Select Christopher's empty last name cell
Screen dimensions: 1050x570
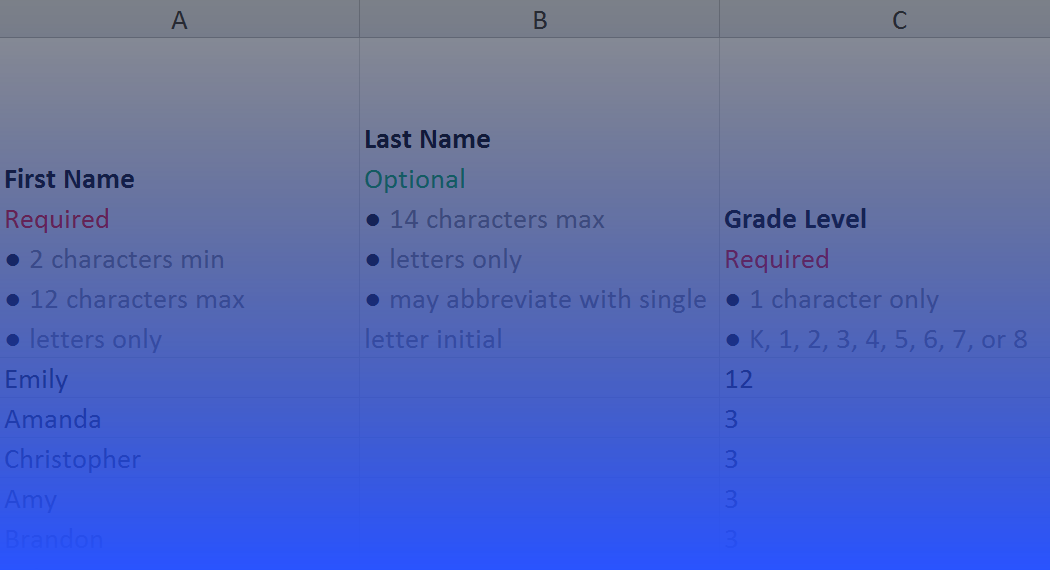click(x=540, y=459)
